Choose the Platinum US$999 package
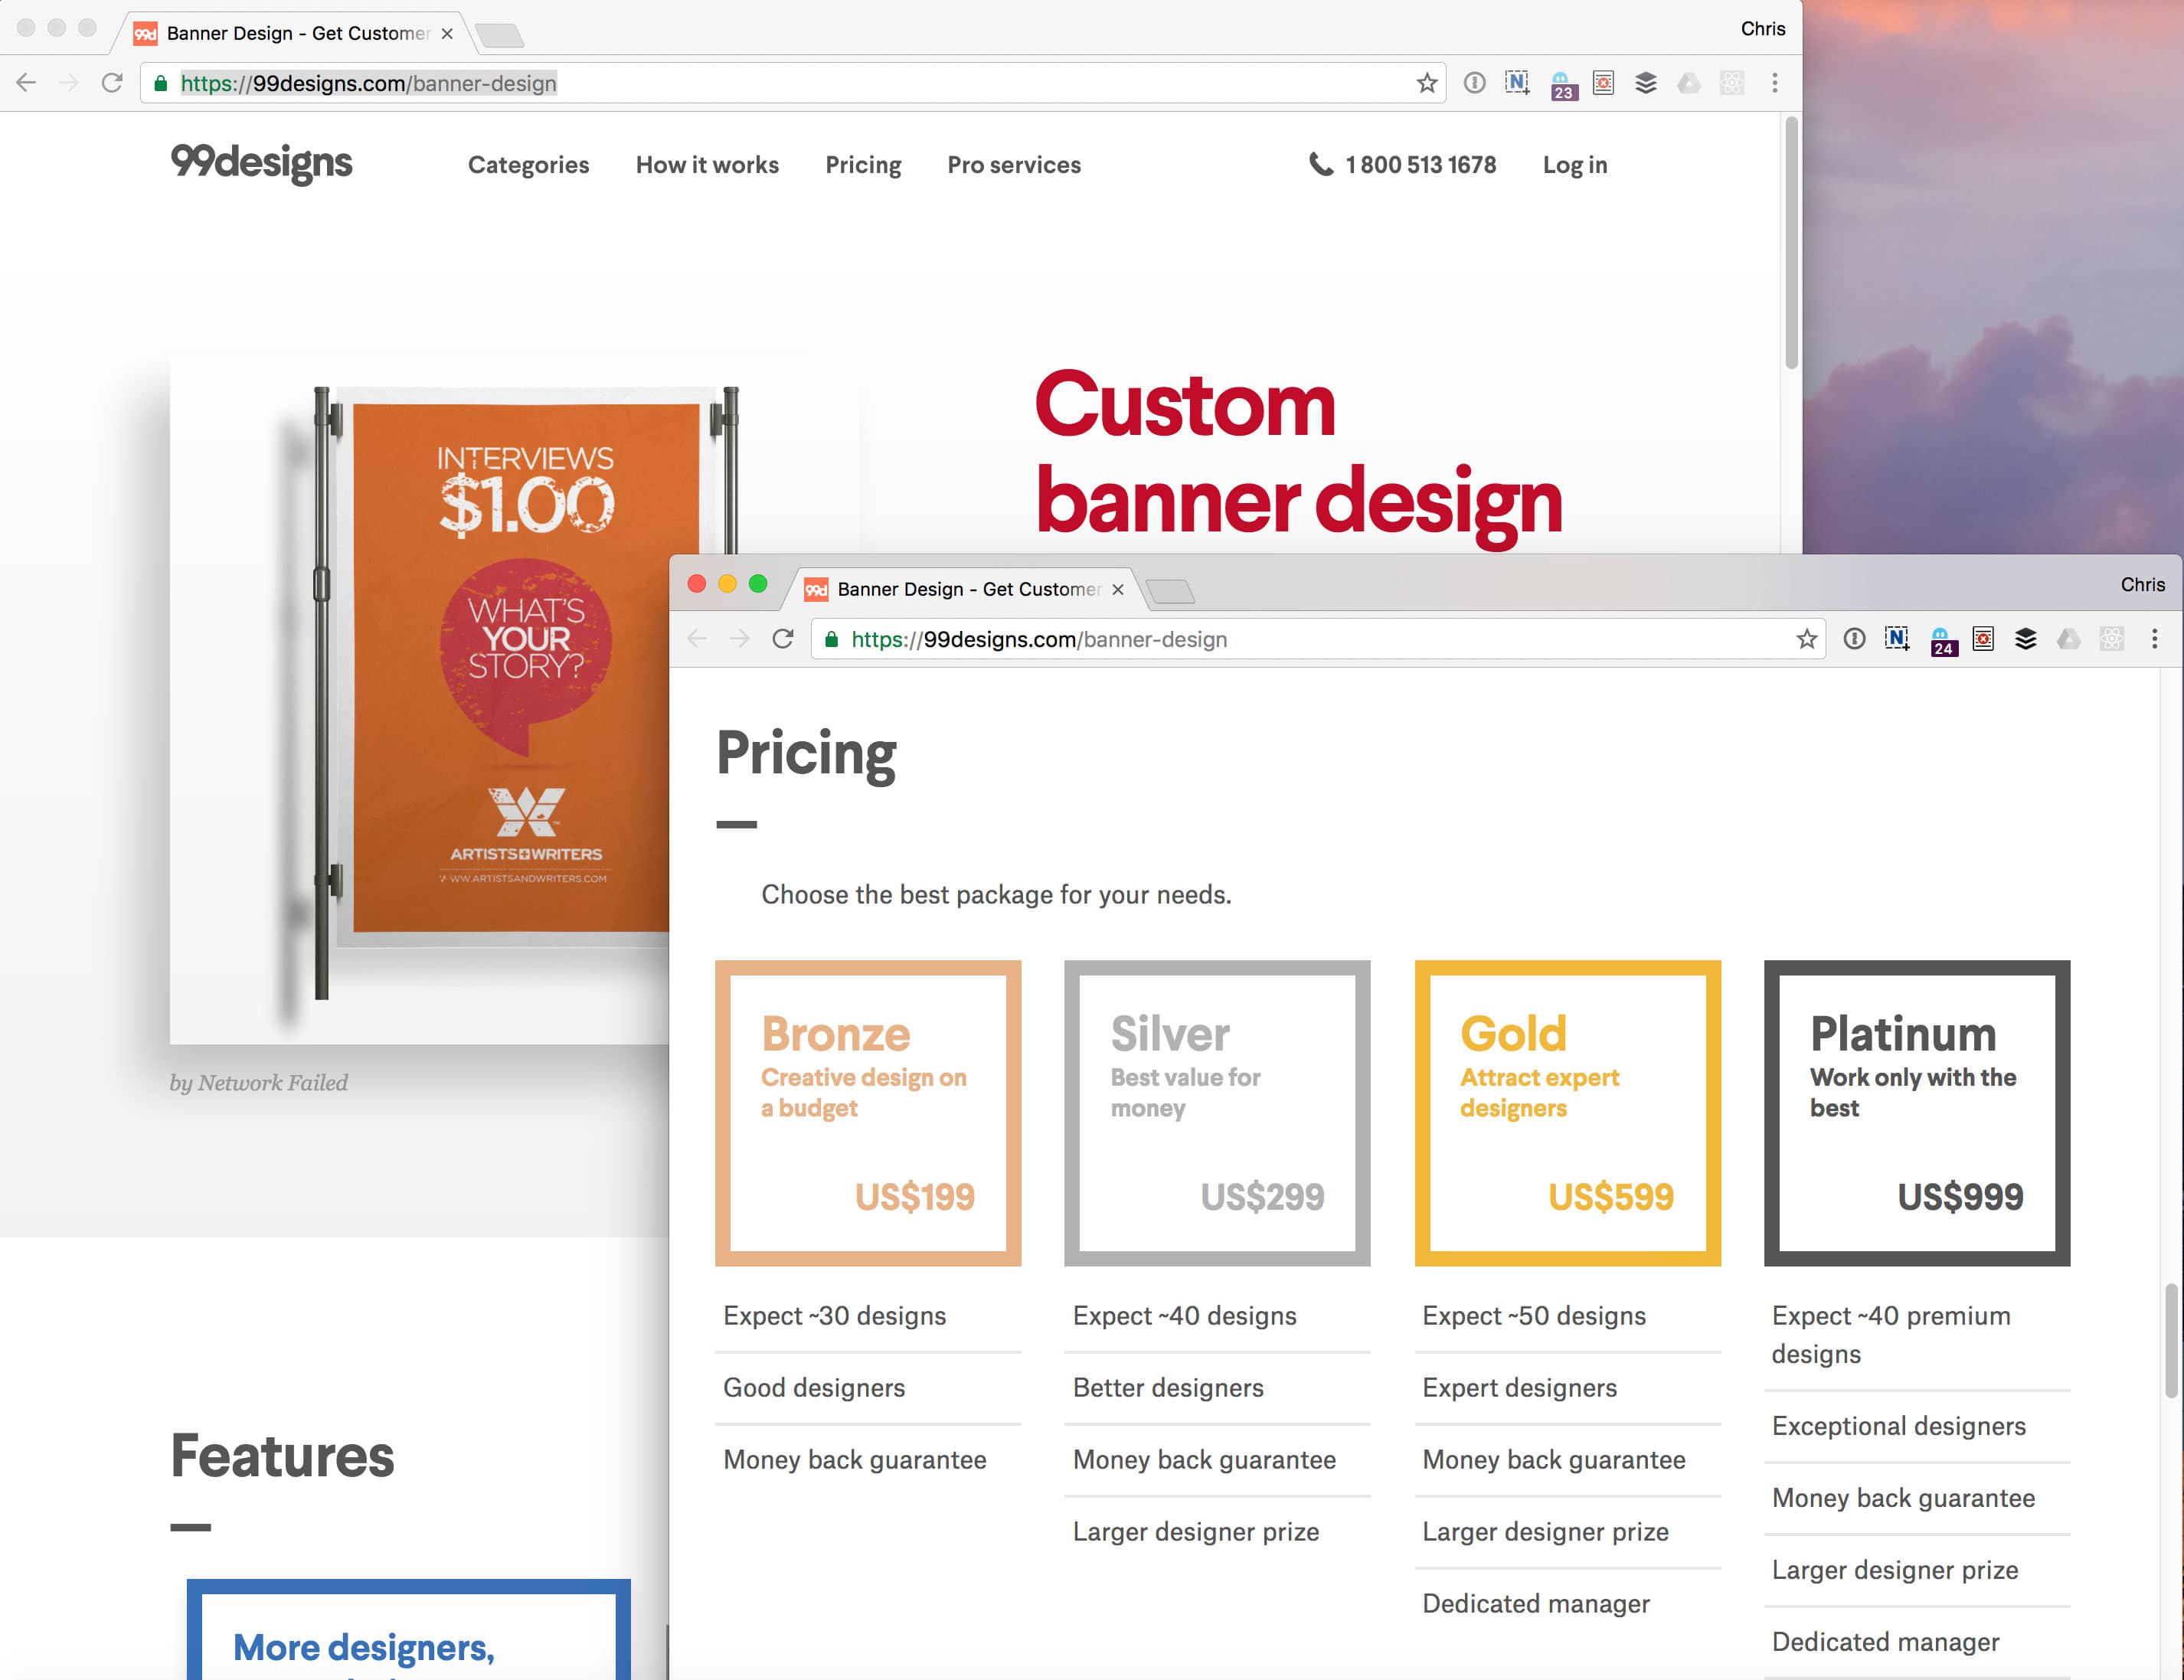2184x1680 pixels. point(1917,1113)
